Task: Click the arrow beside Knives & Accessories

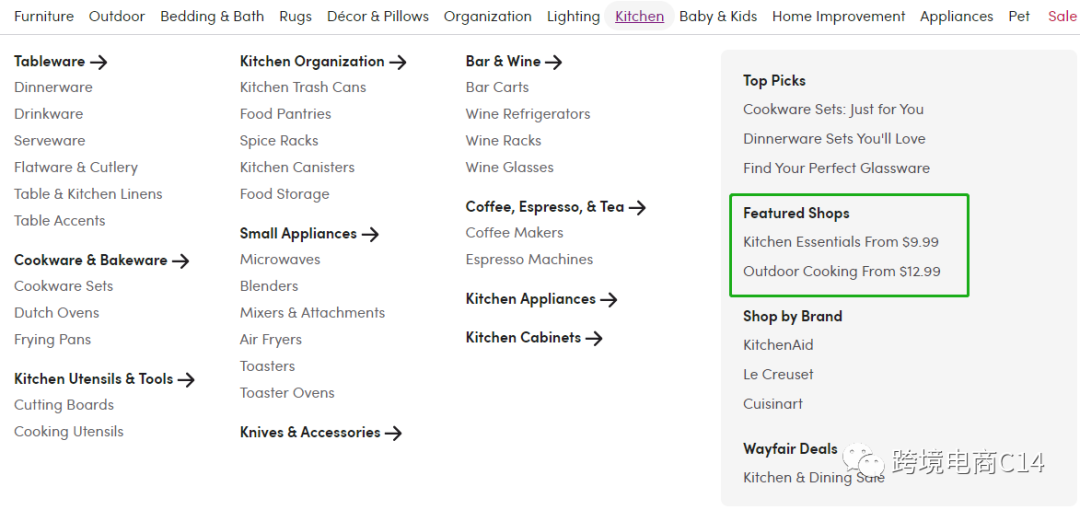Action: pyautogui.click(x=393, y=433)
